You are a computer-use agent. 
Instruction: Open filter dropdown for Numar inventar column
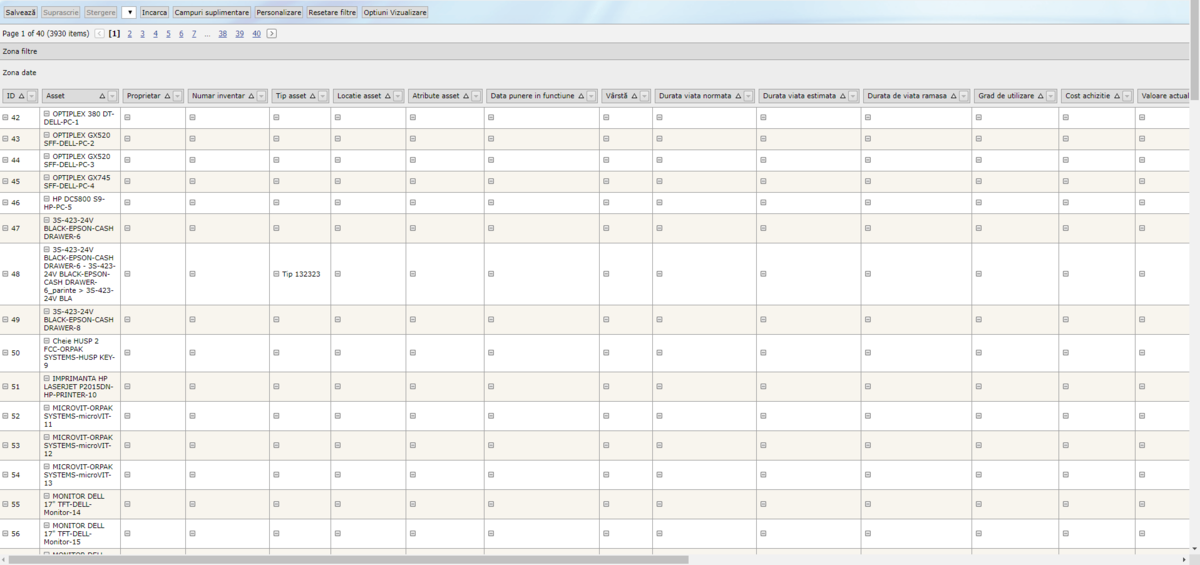pos(261,96)
